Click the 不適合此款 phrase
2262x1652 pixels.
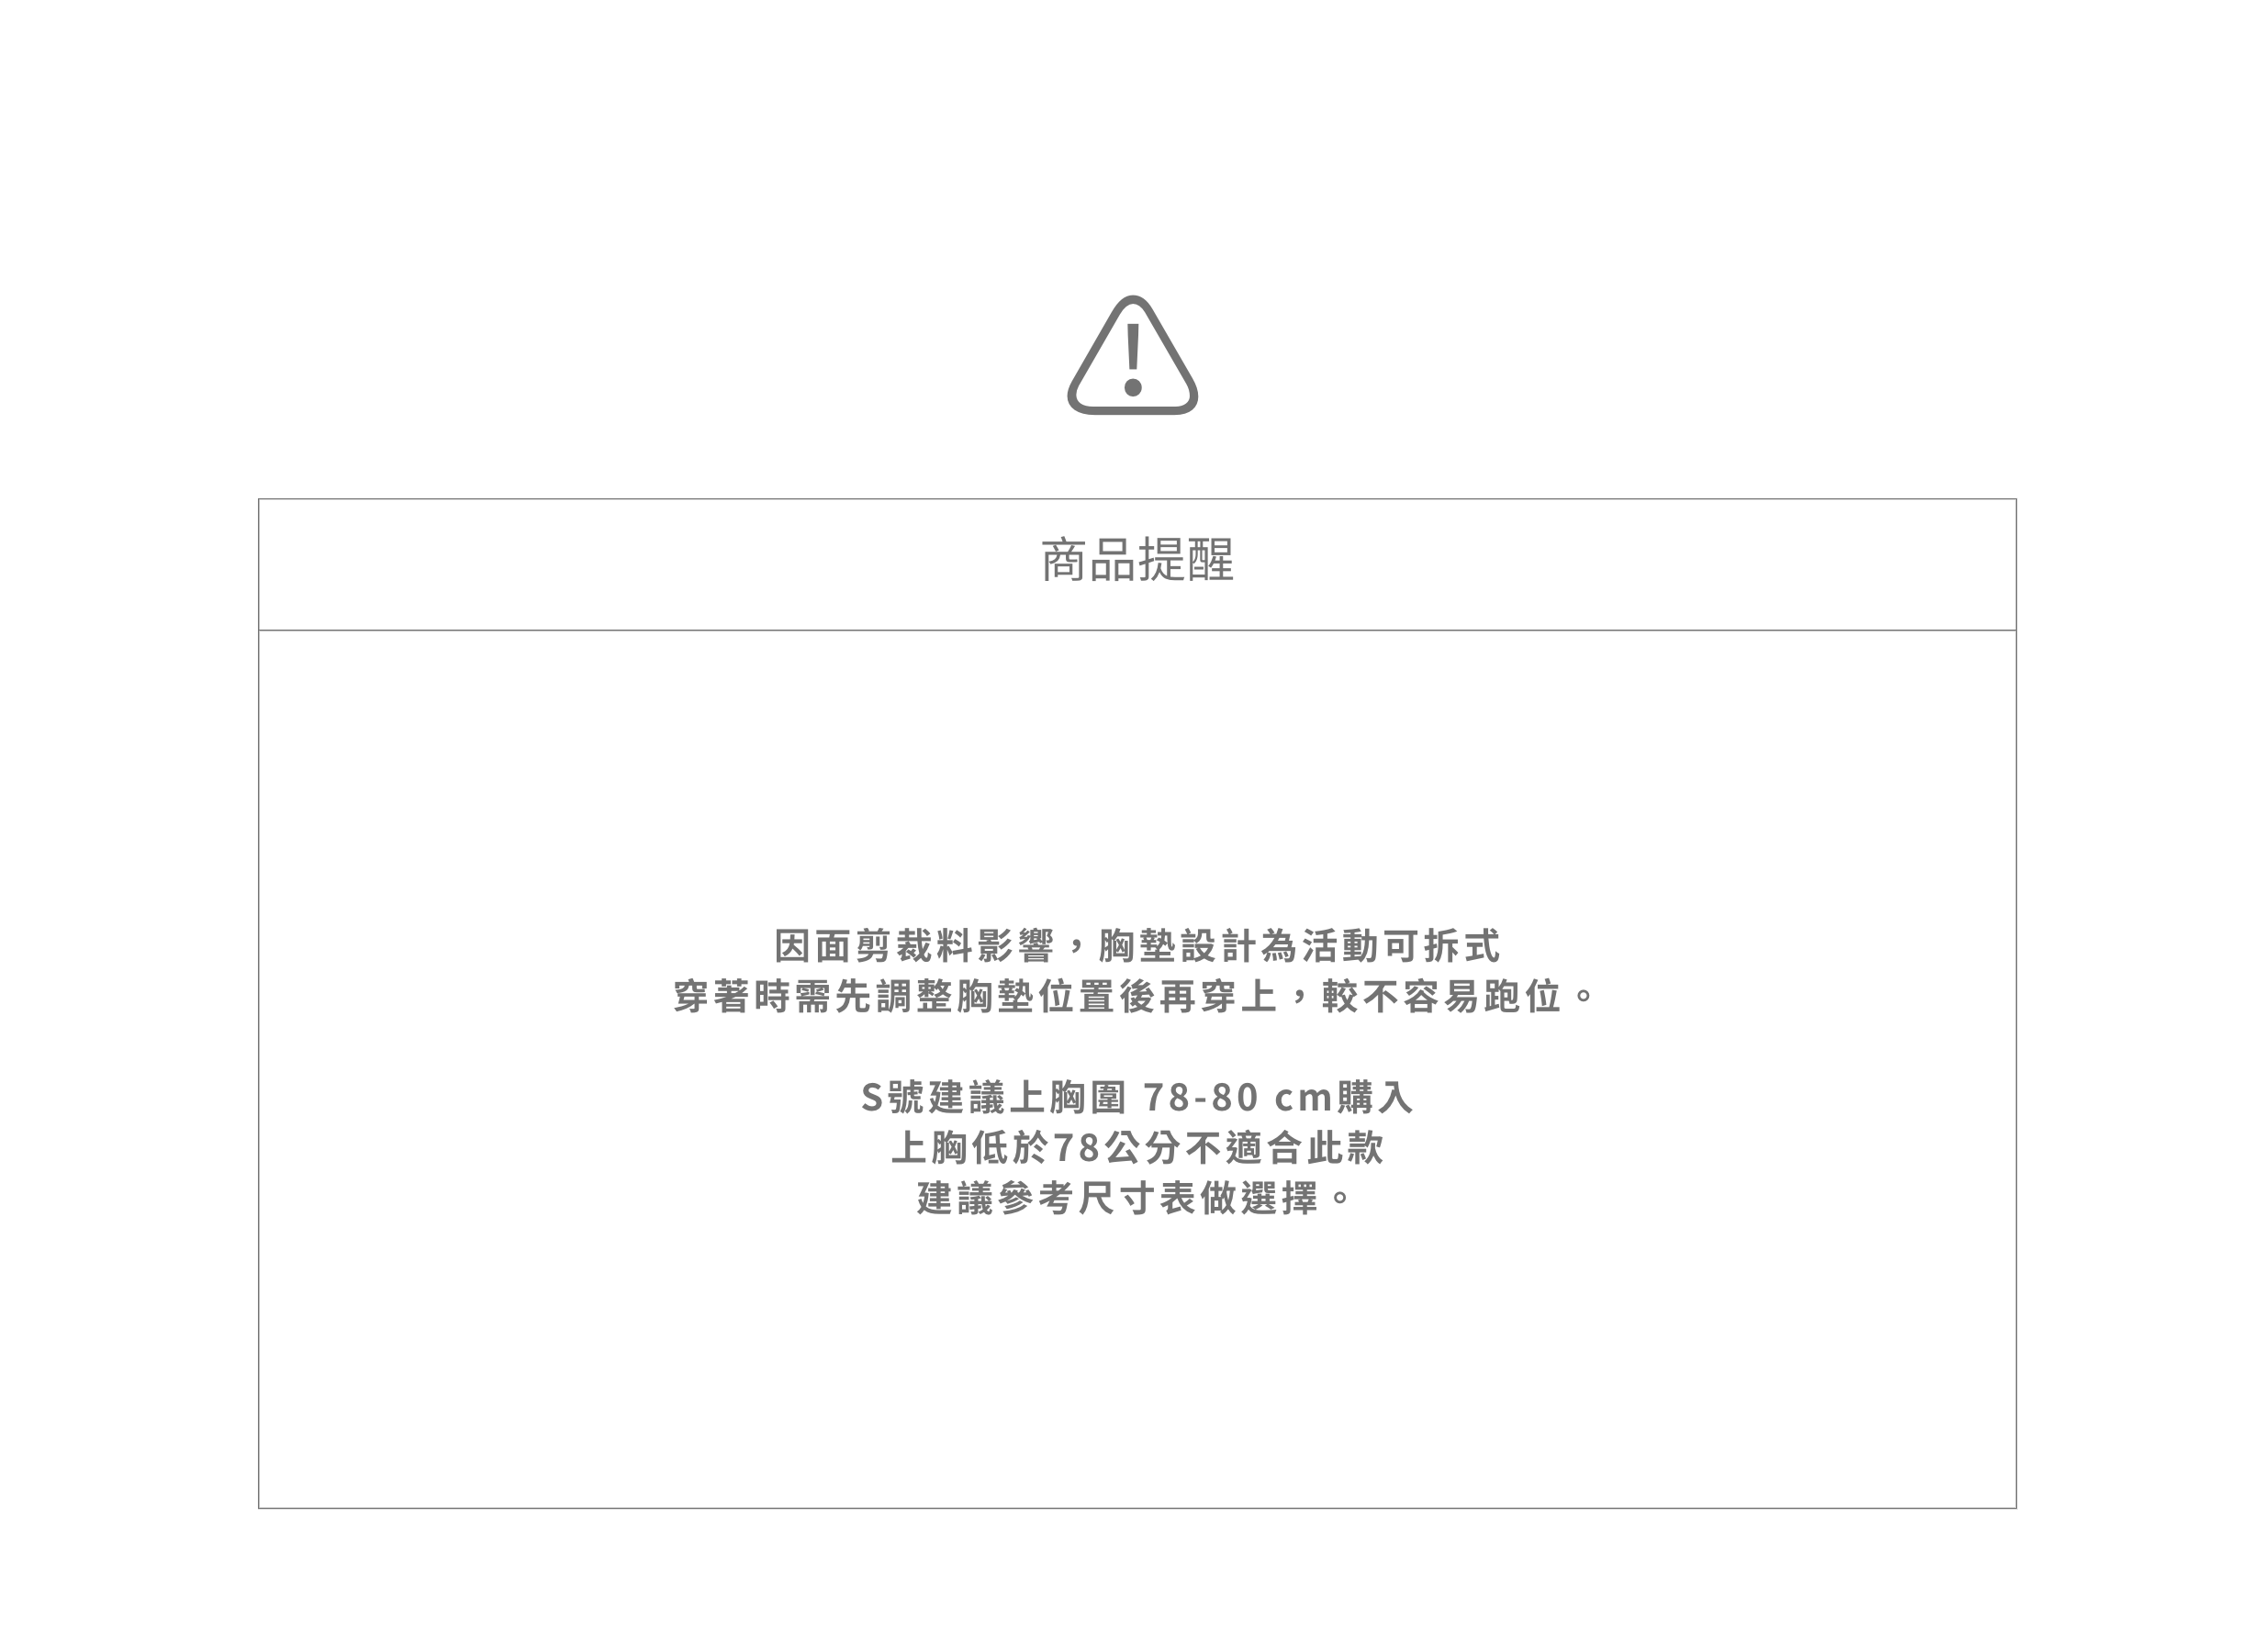pyautogui.click(x=1285, y=1147)
